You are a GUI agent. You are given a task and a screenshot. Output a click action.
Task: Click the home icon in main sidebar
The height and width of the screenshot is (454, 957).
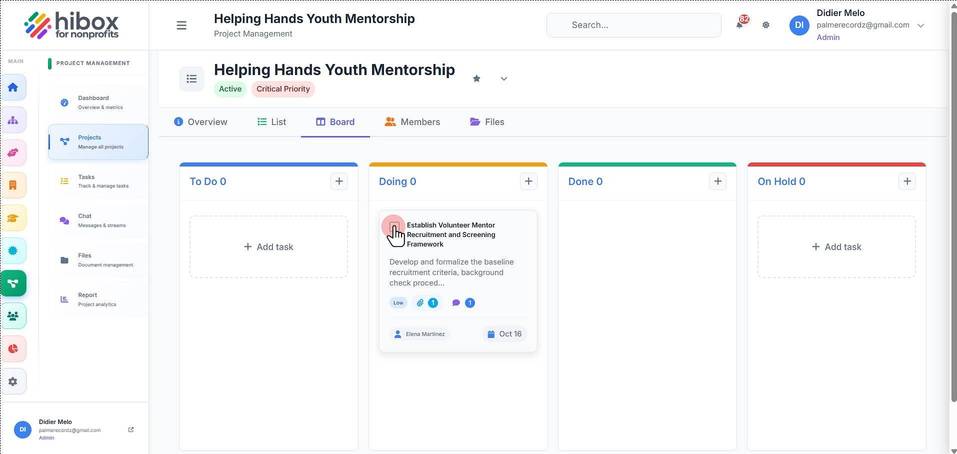(x=13, y=87)
